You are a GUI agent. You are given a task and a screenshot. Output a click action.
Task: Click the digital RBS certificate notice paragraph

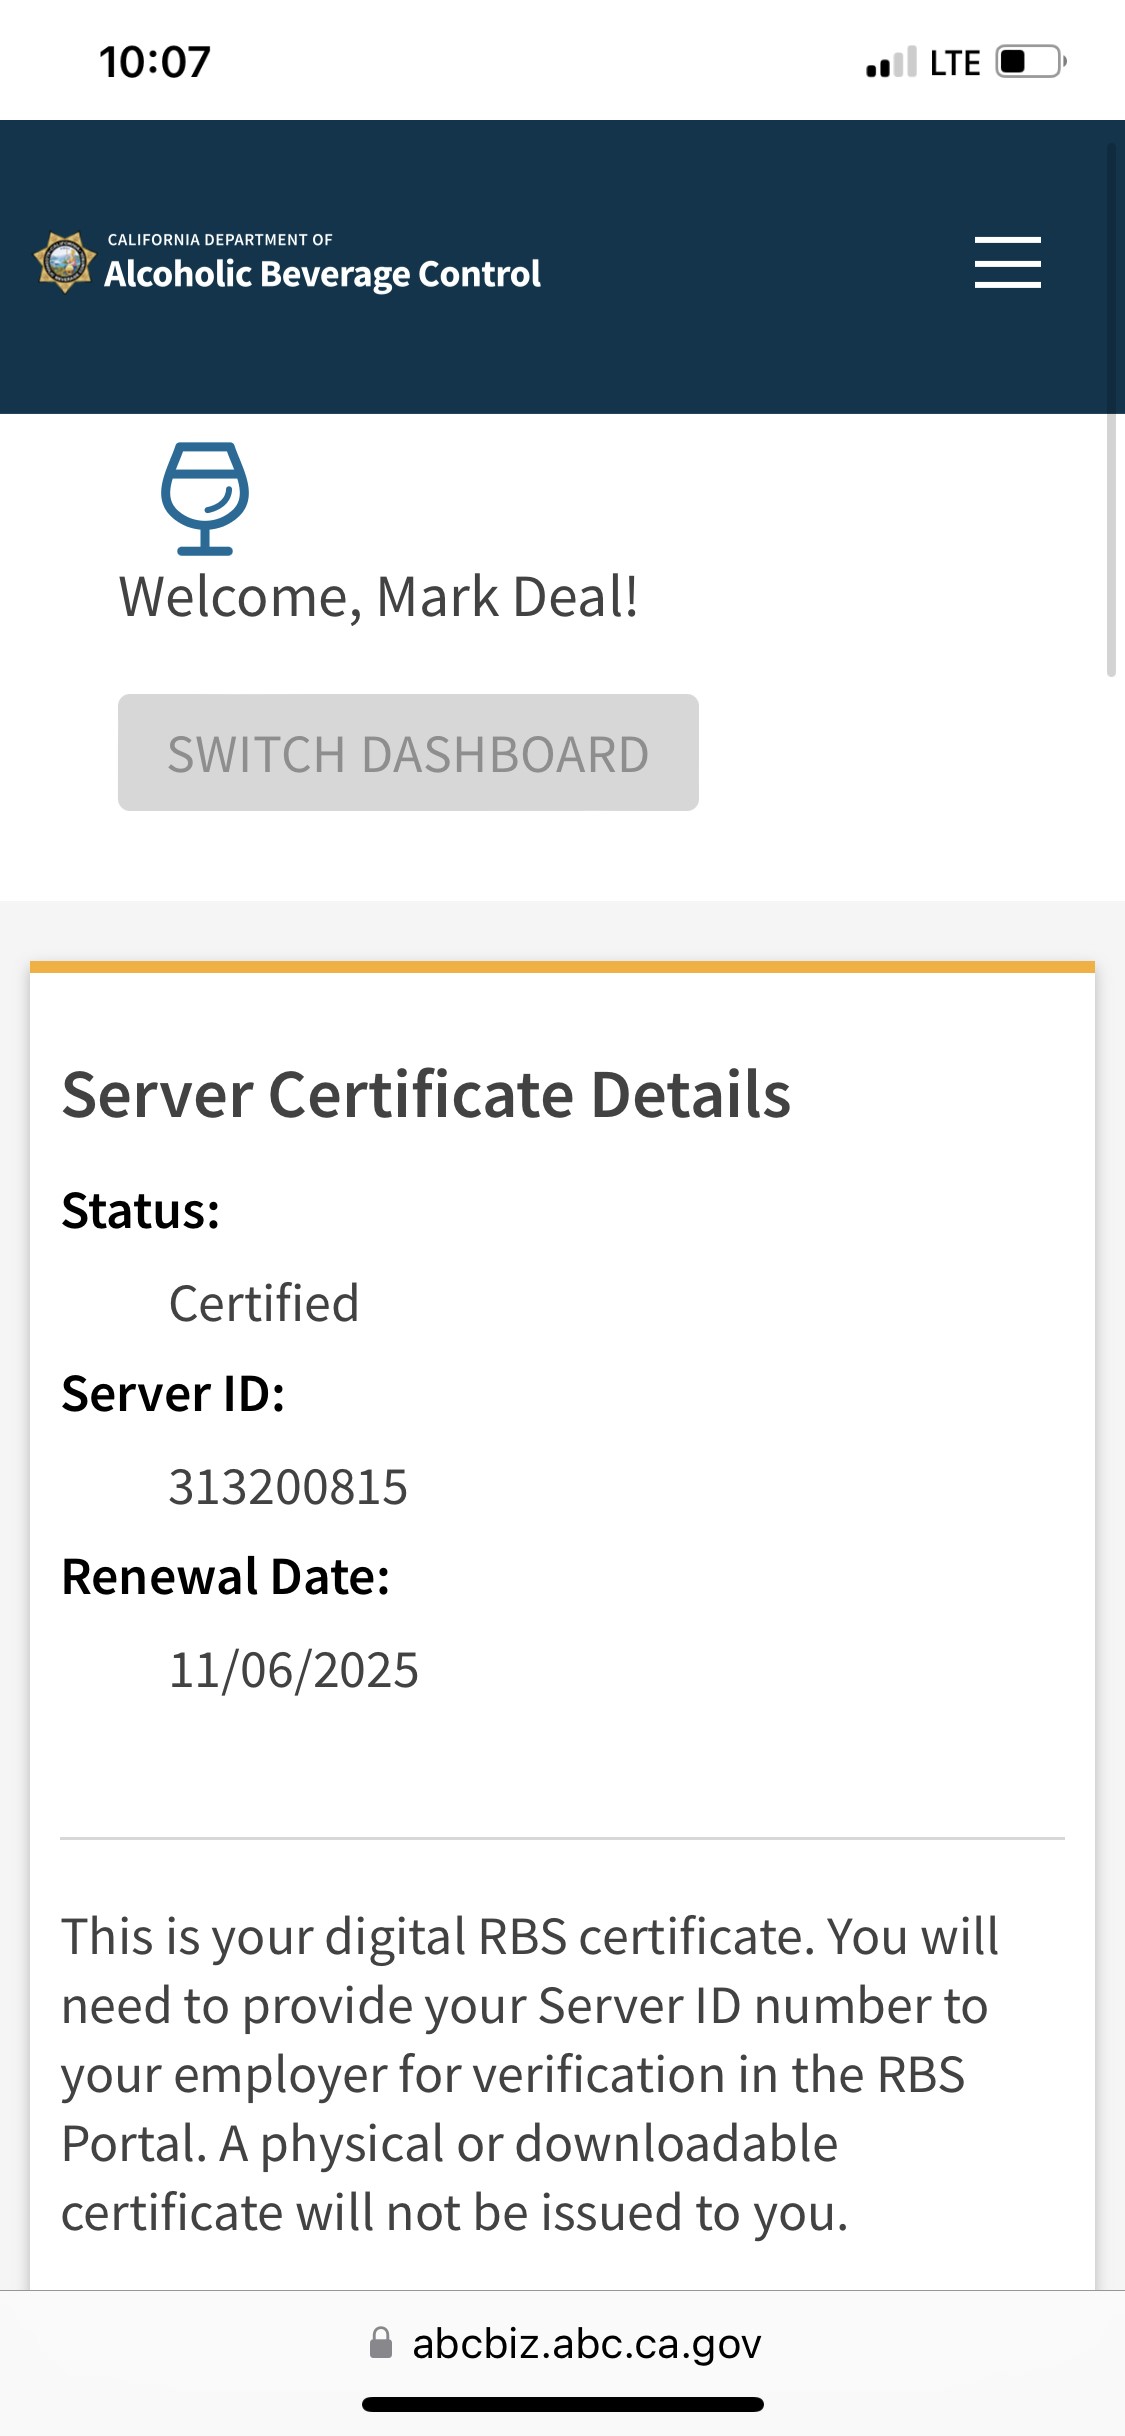click(x=530, y=2074)
